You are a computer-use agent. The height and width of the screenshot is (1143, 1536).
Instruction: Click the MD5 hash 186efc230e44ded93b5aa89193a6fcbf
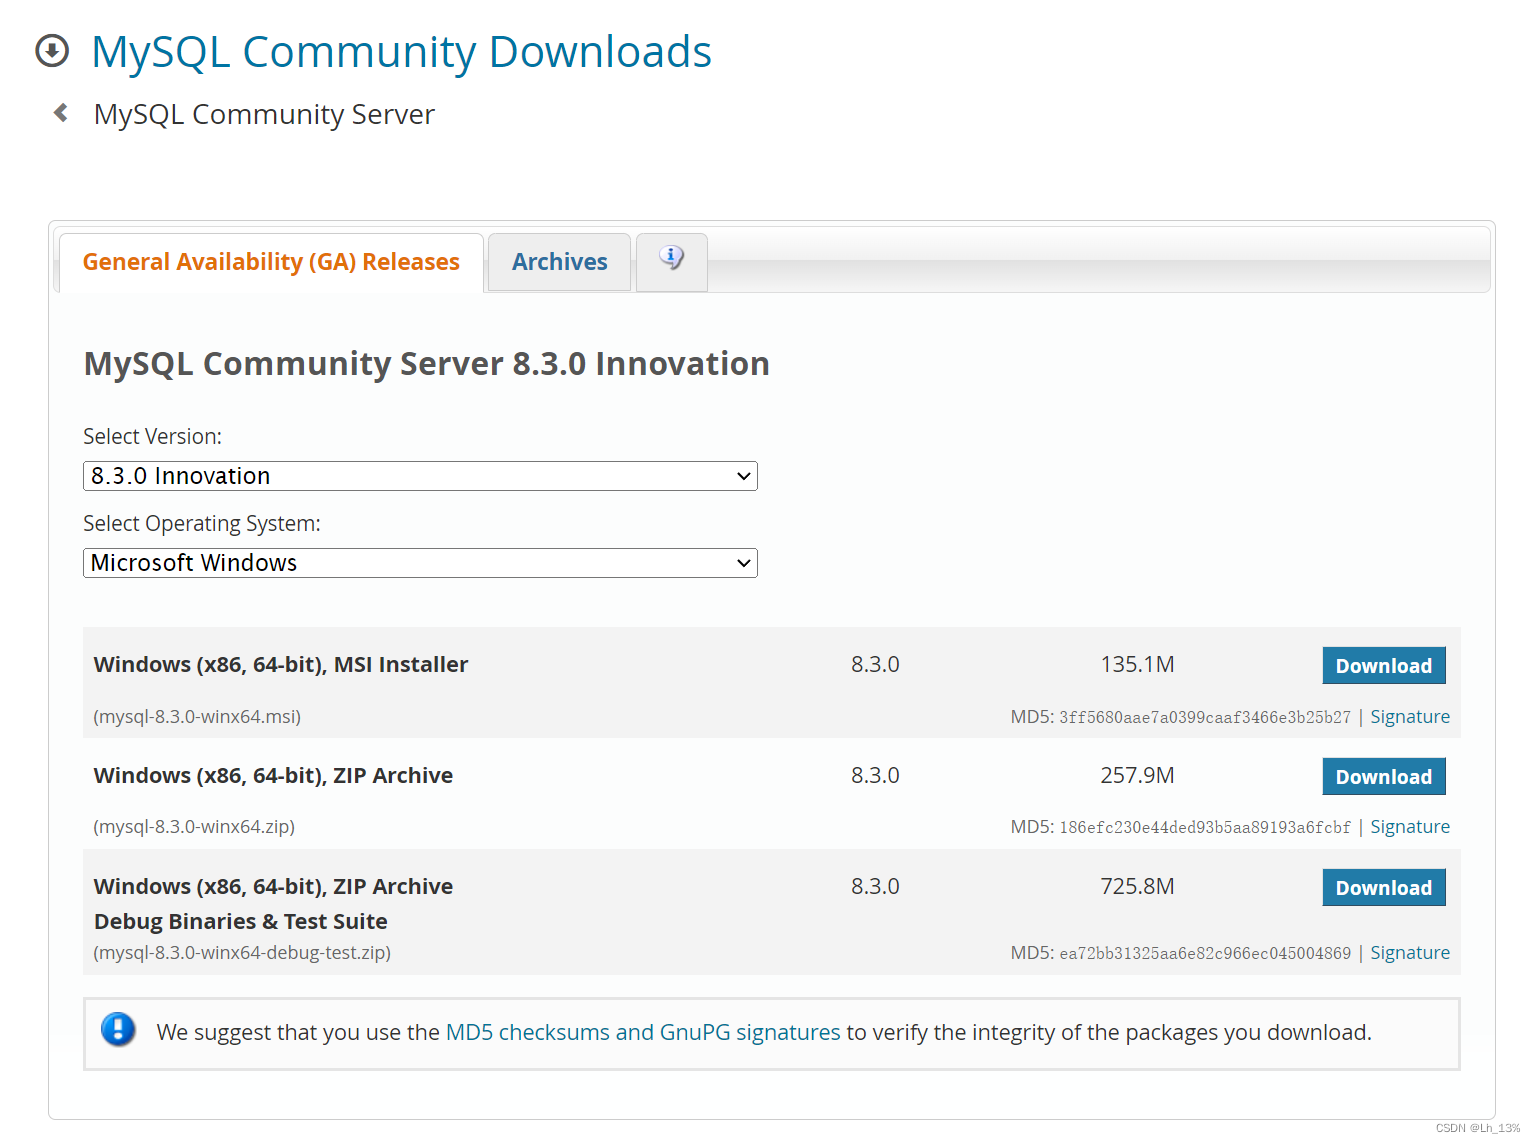pos(1205,827)
